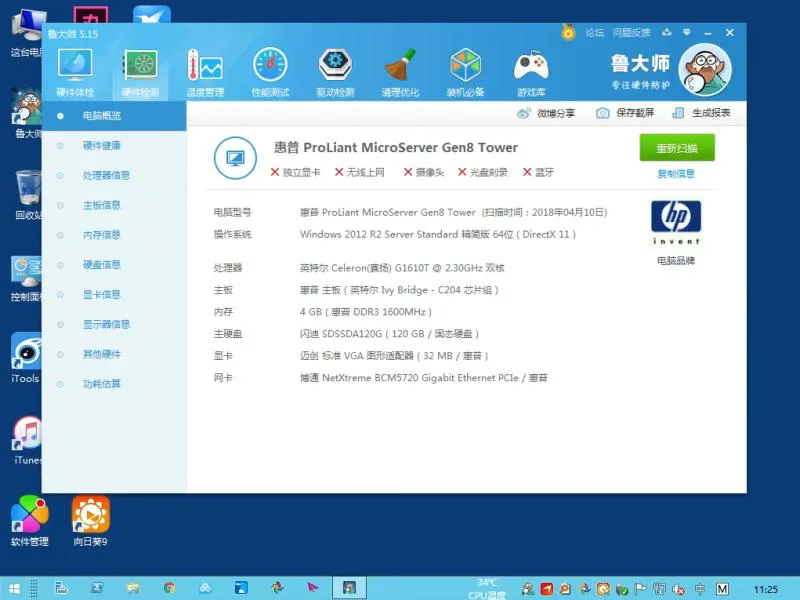The height and width of the screenshot is (600, 800).
Task: Click the network card text NetXtreme BCM5720
Action: point(423,378)
